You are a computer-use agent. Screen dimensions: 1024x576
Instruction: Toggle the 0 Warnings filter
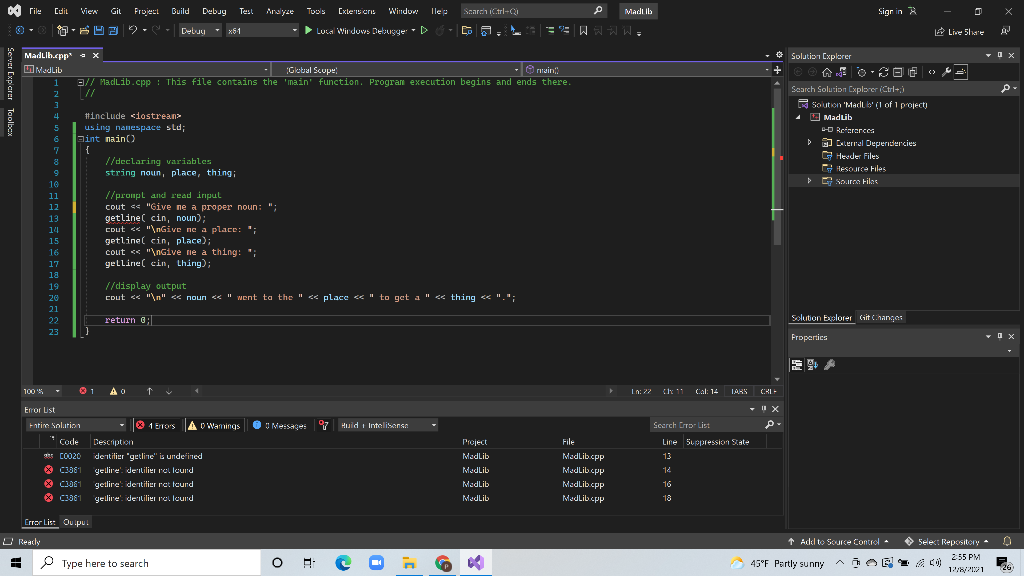coord(213,425)
